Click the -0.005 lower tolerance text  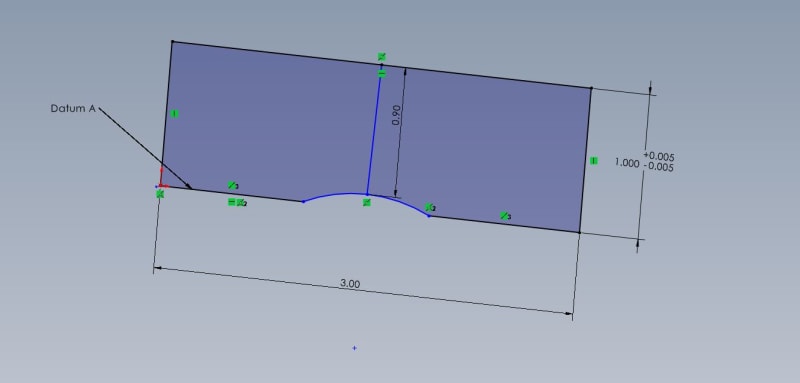click(x=658, y=166)
